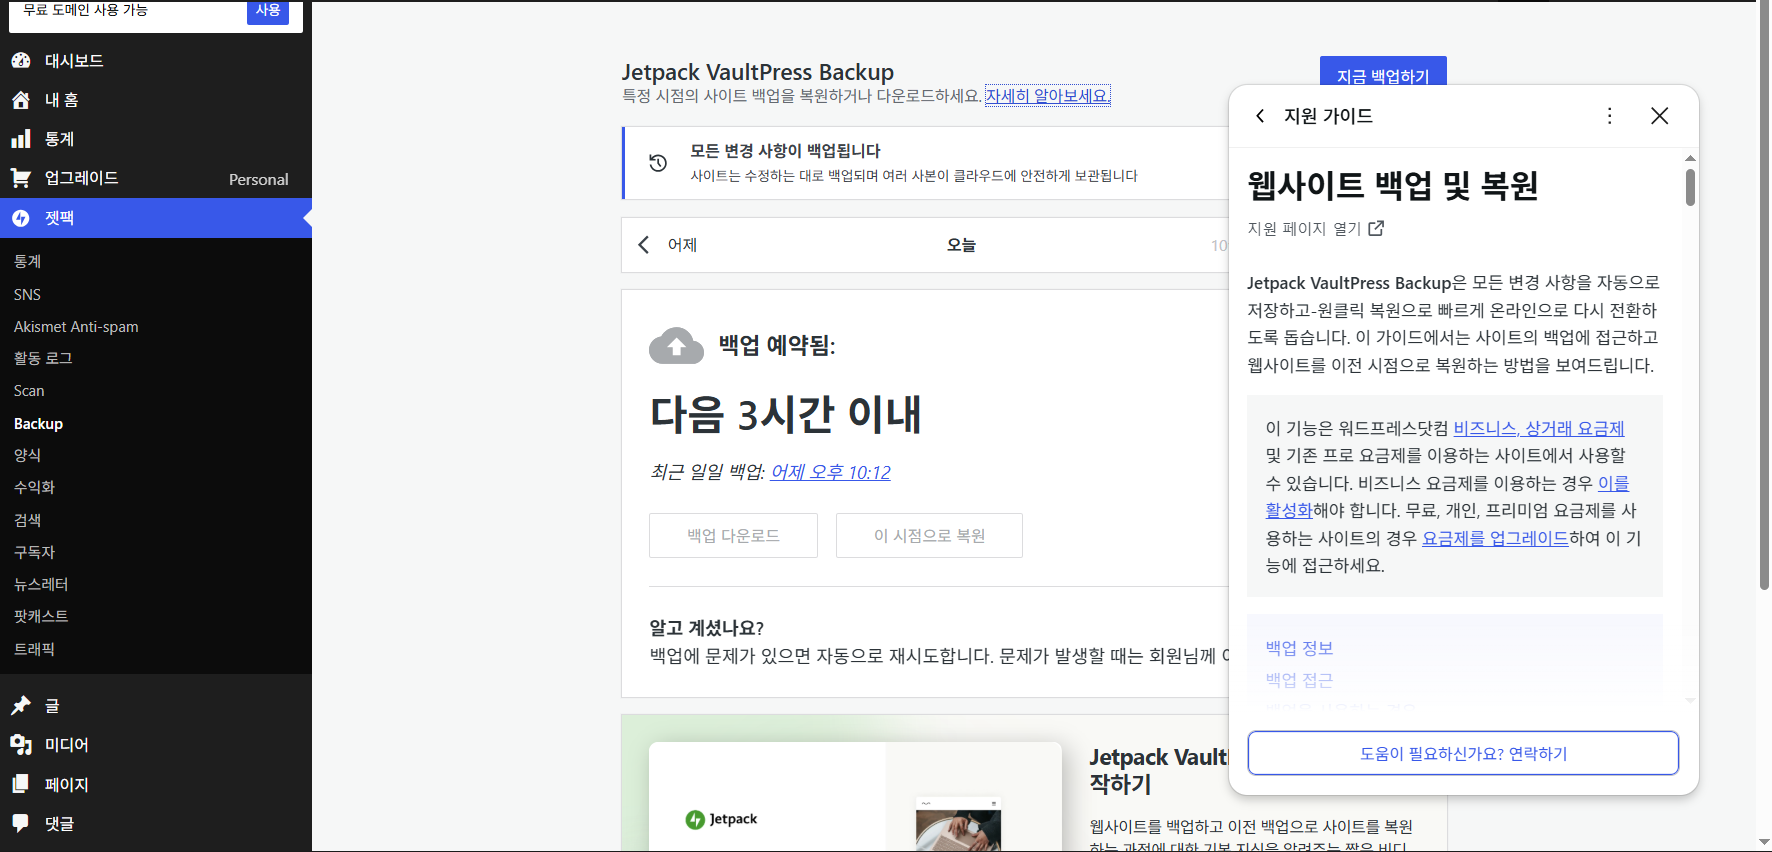Open 활동 로그 menu item
The height and width of the screenshot is (852, 1772).
[x=43, y=358]
